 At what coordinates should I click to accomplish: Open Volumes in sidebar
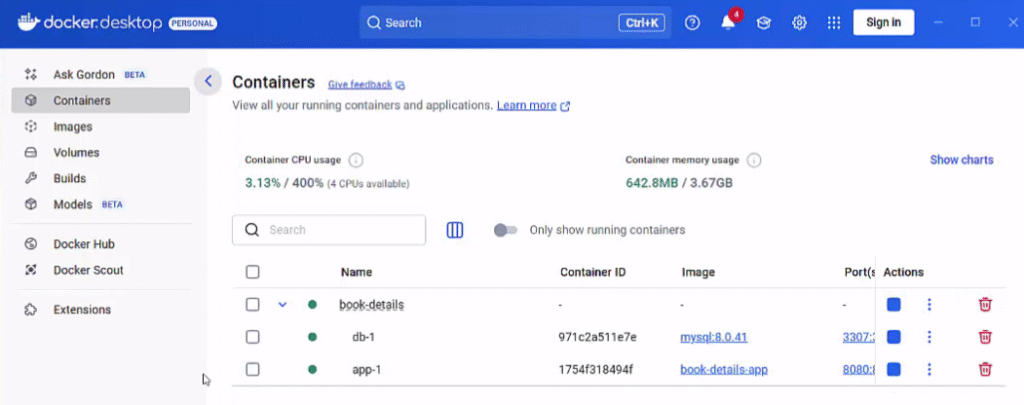click(x=101, y=152)
